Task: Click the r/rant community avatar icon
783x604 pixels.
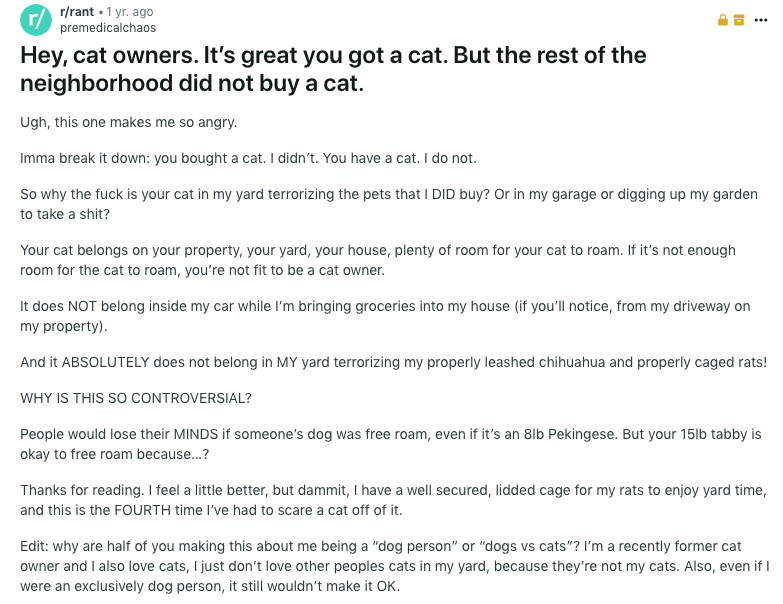Action: coord(36,20)
